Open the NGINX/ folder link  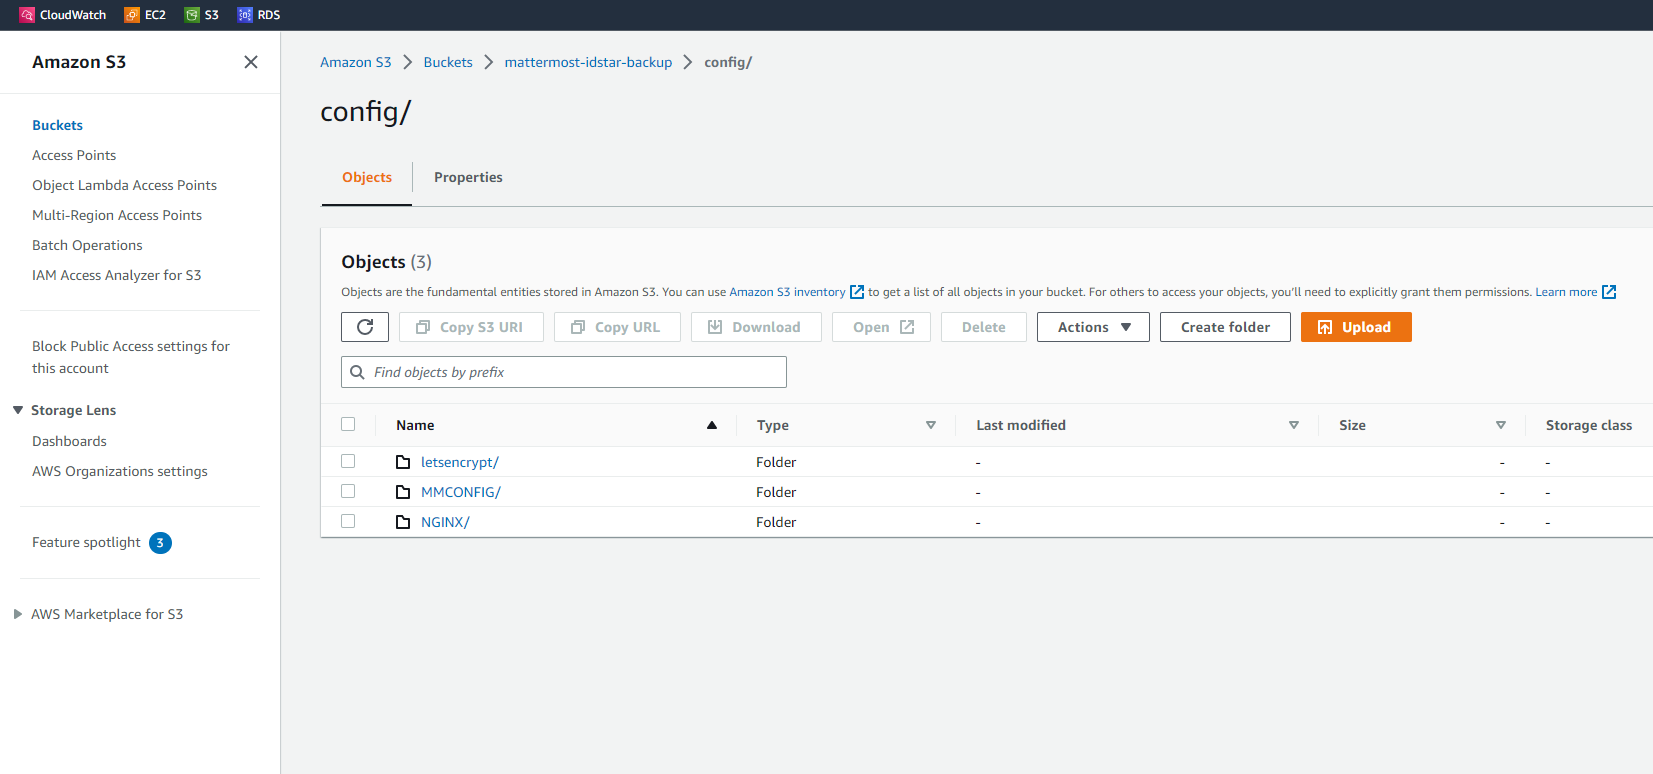(x=445, y=522)
